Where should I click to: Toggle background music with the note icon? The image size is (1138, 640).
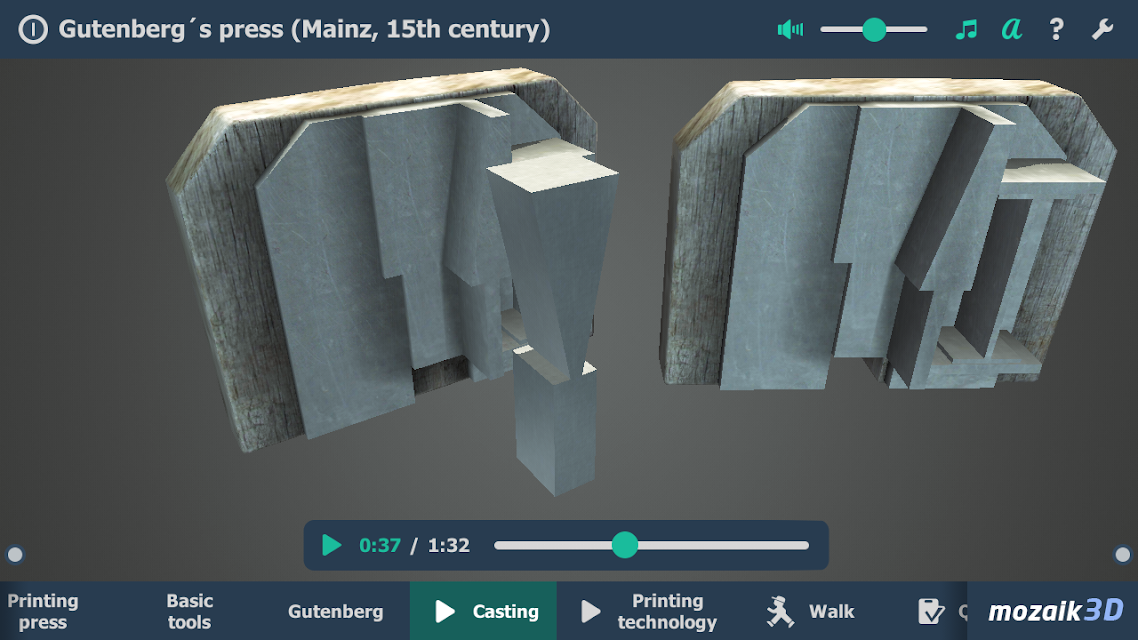[966, 30]
